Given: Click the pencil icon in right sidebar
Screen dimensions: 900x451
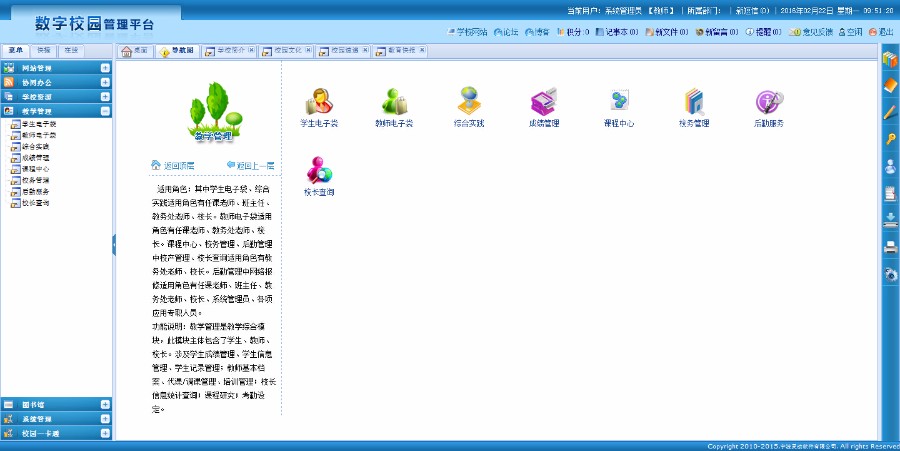Looking at the screenshot, I should (x=890, y=112).
